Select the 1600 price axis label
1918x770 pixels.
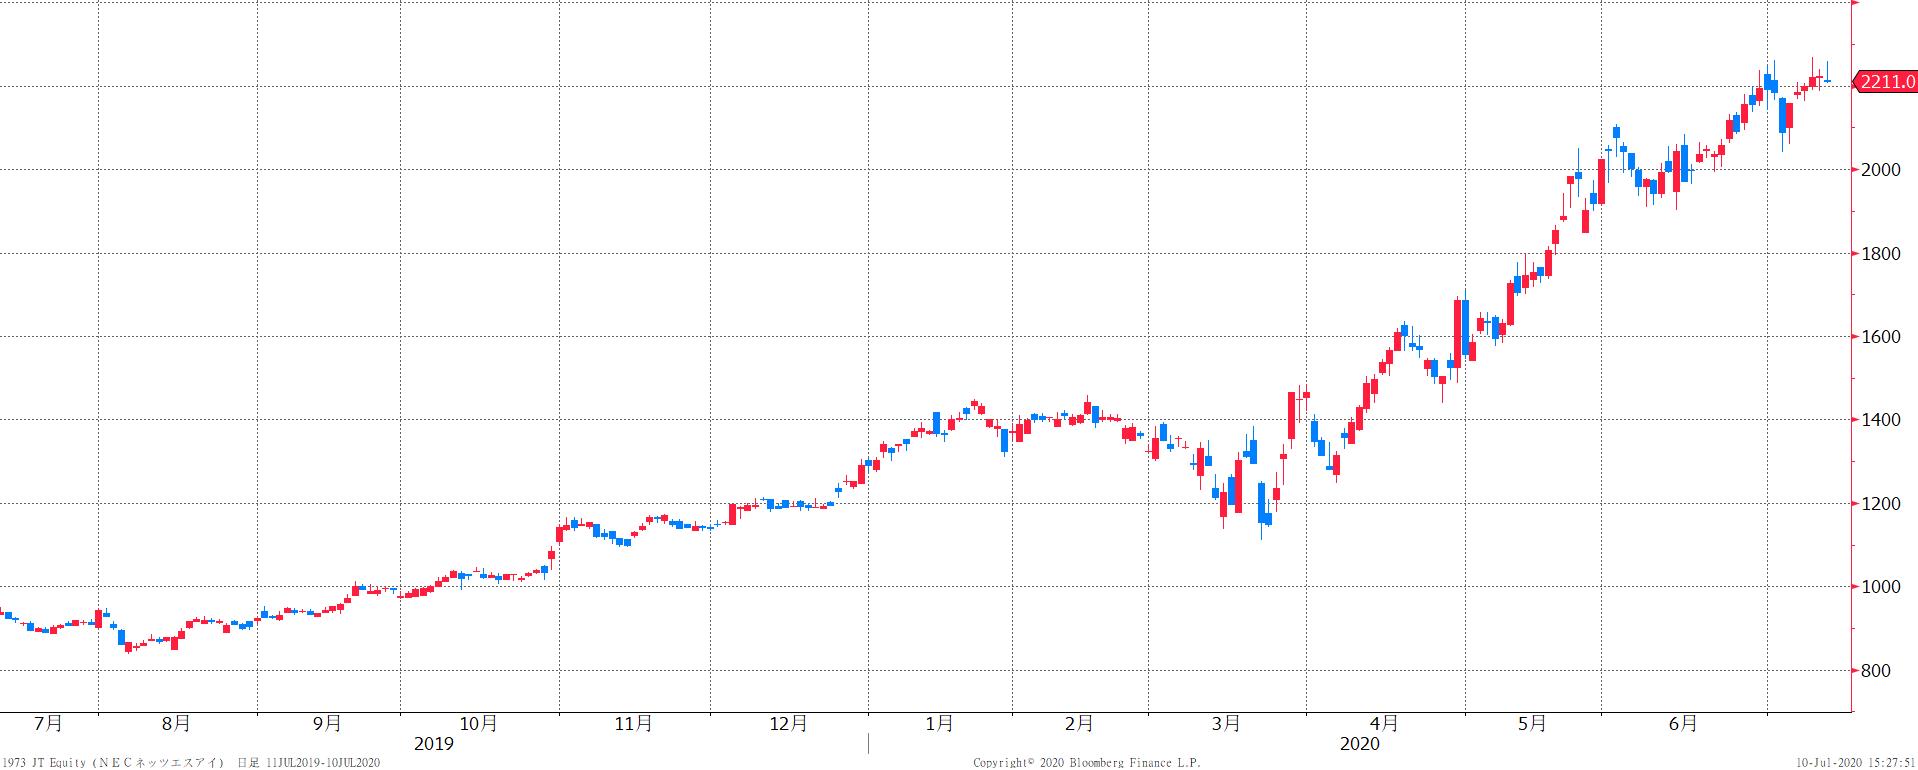[1881, 337]
